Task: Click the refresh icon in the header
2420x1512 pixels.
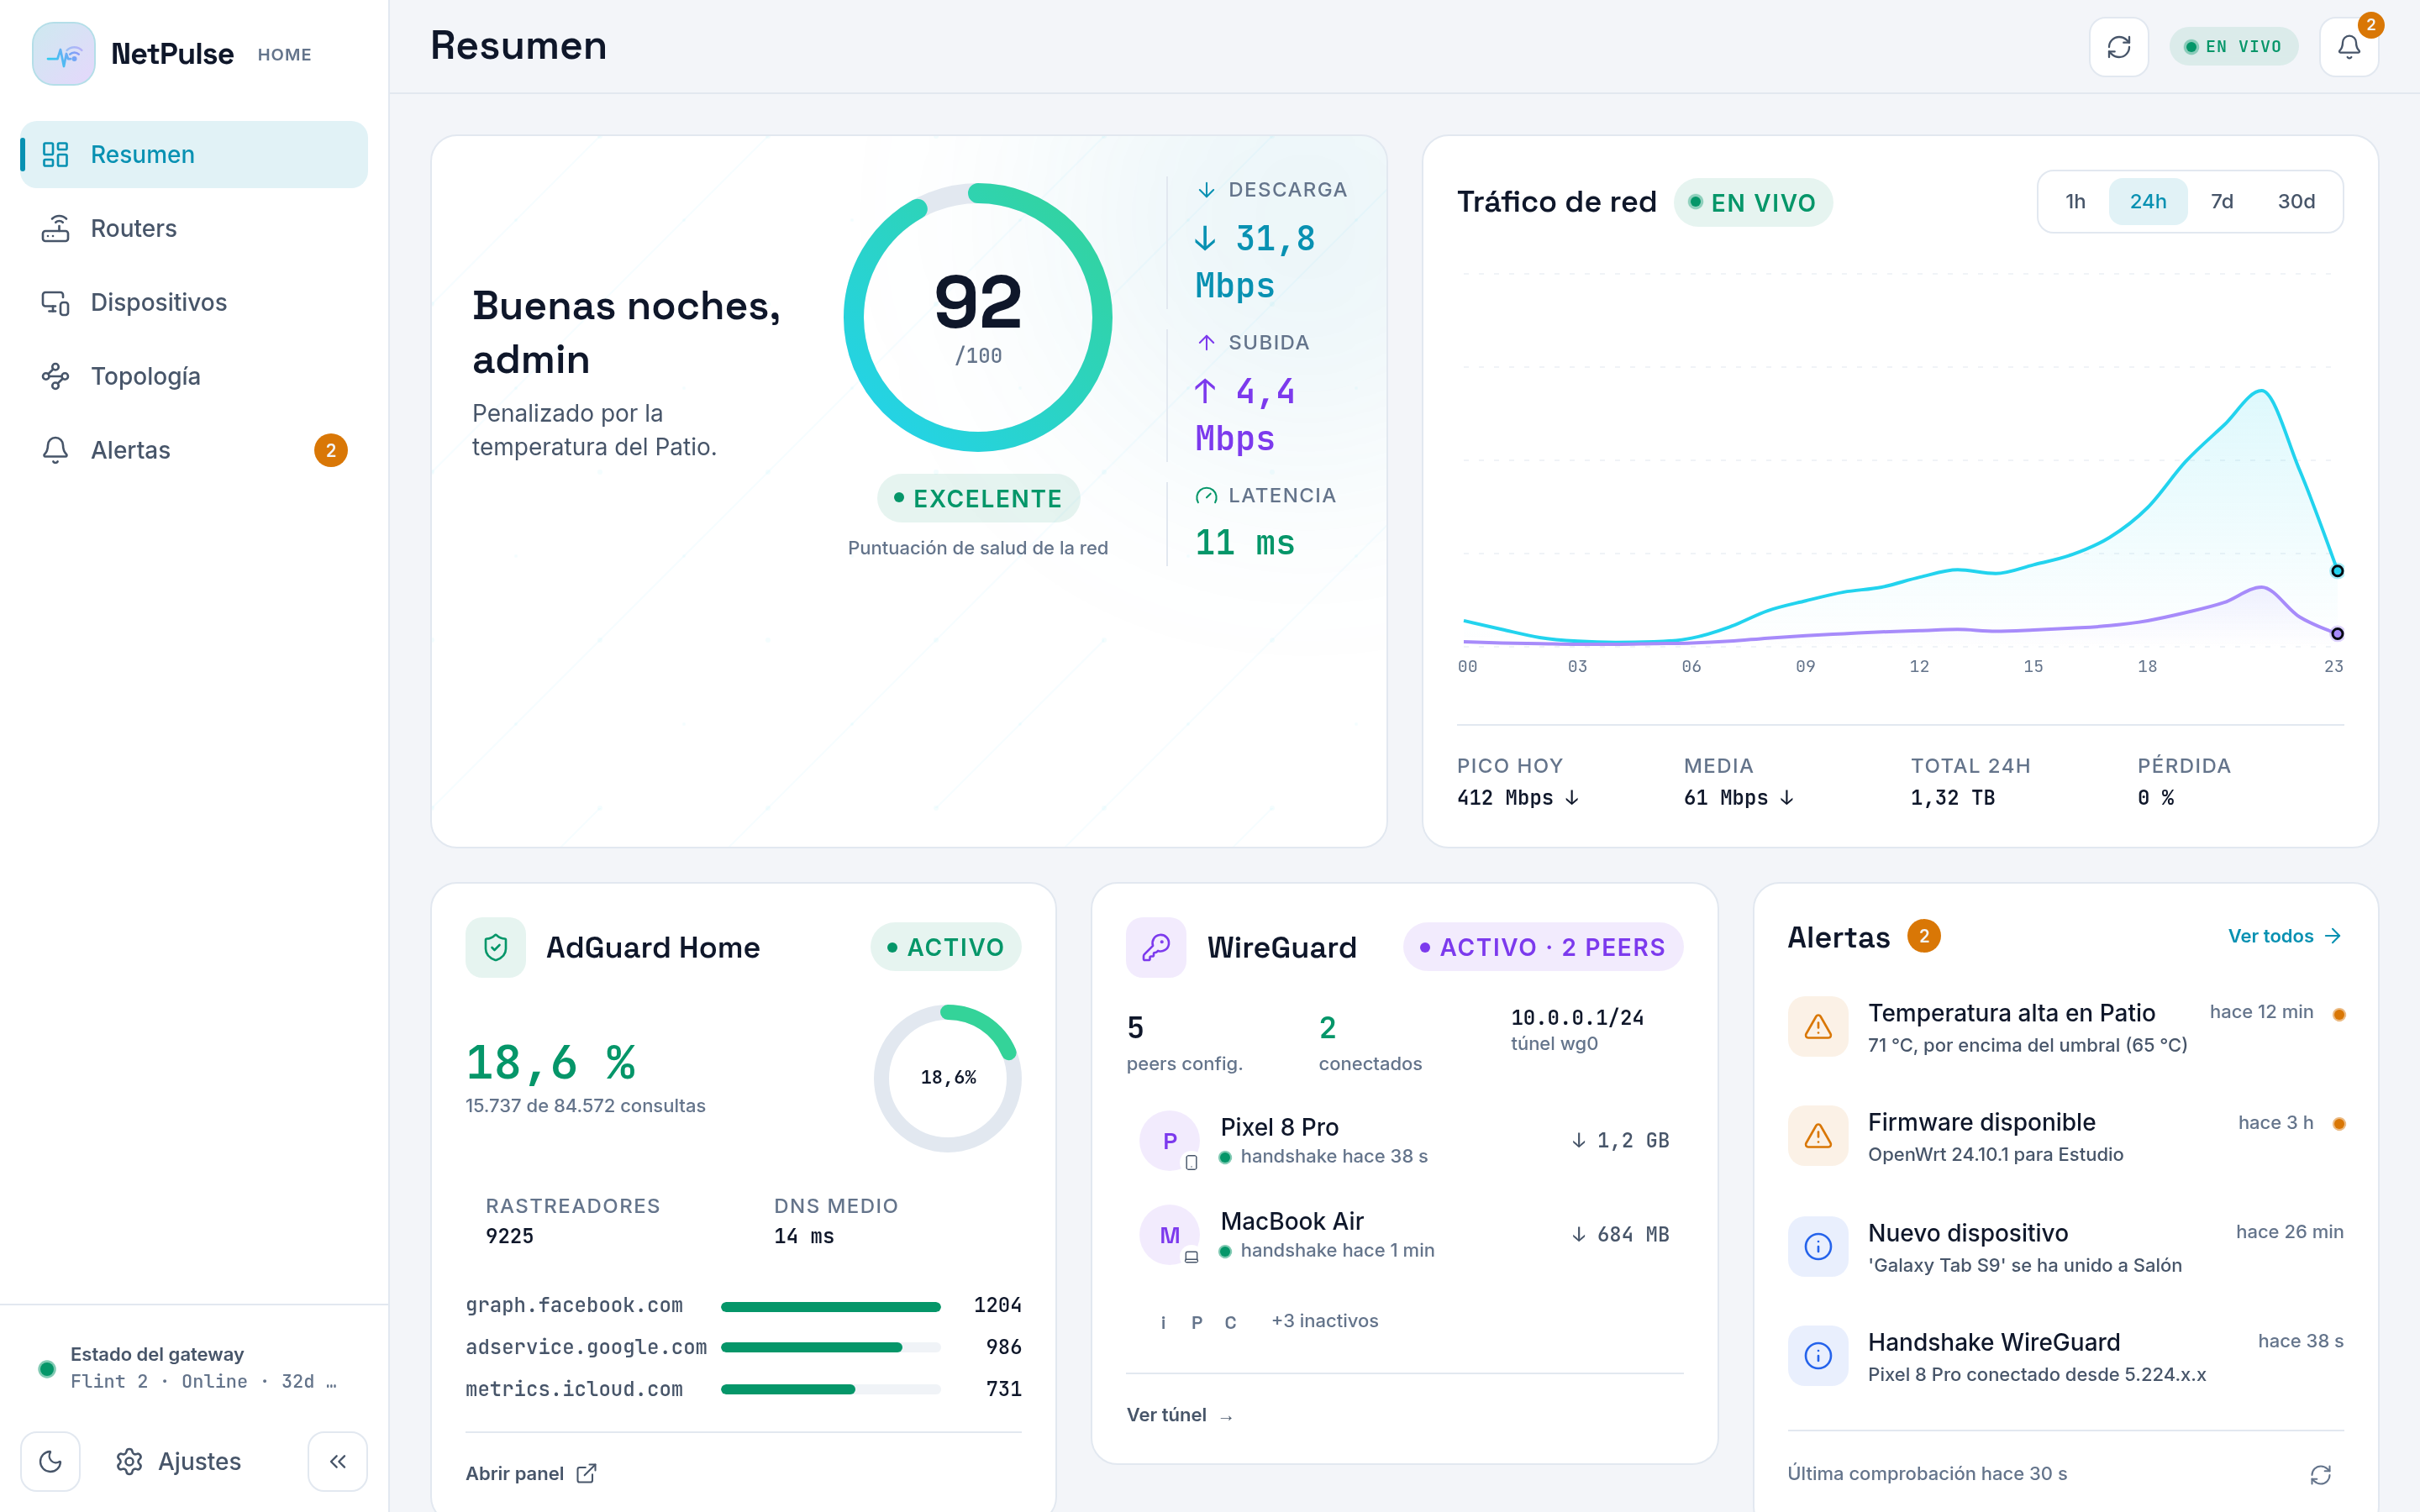Action: [x=2119, y=47]
